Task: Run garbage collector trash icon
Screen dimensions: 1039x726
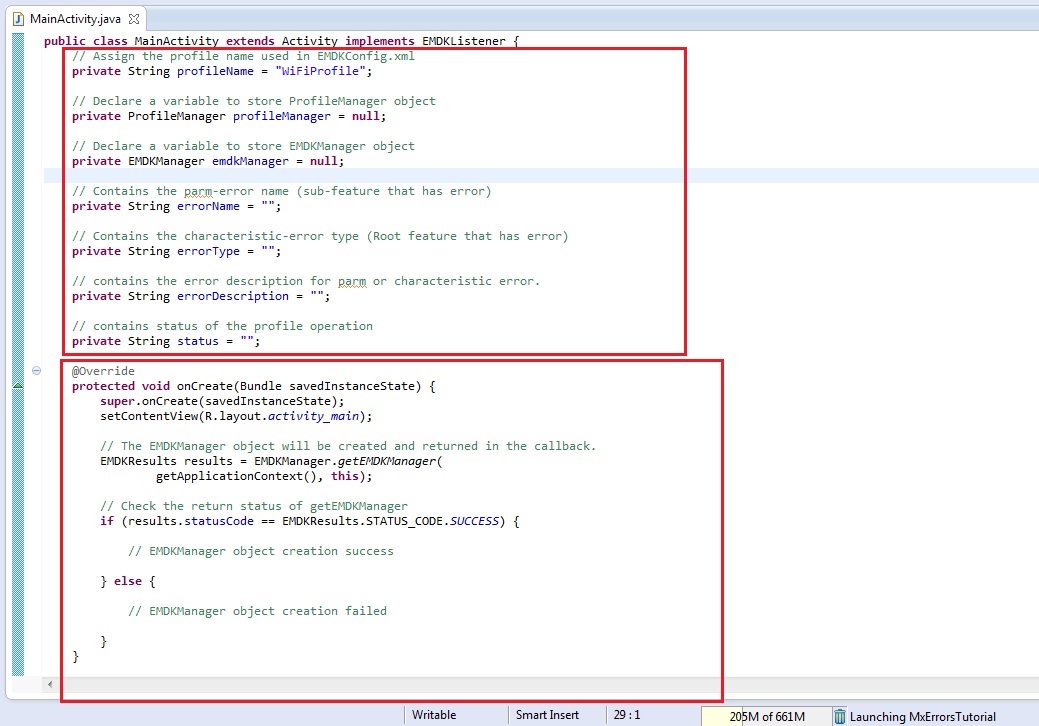Action: coord(840,716)
